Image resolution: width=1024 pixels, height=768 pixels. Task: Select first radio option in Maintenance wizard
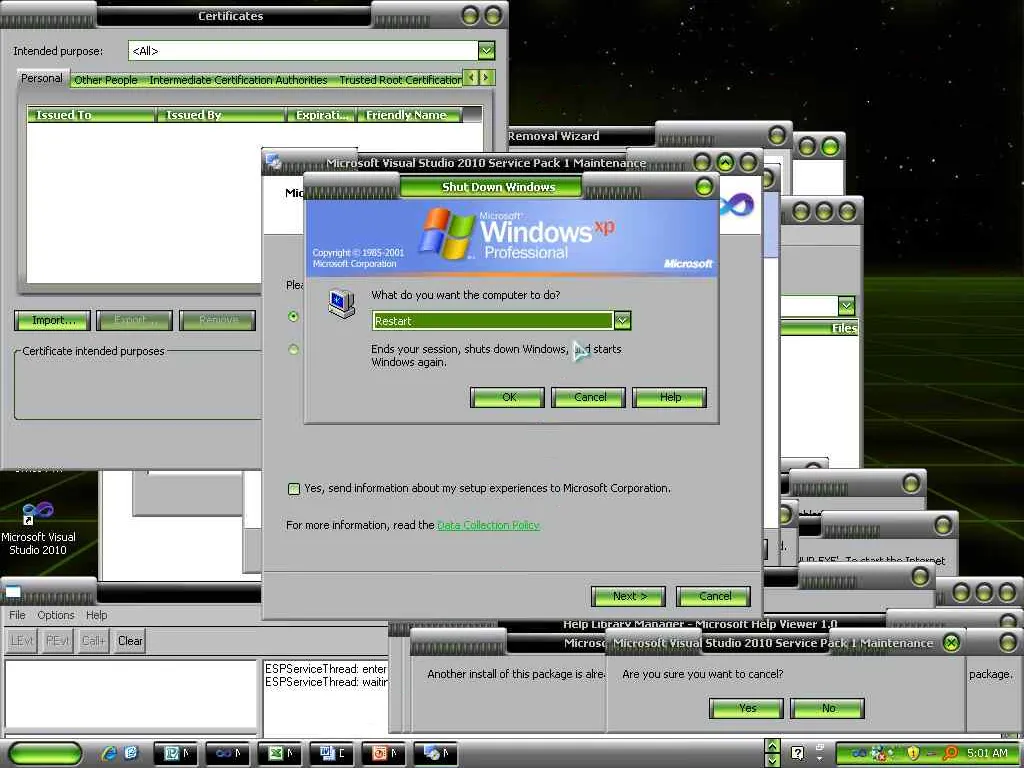click(x=293, y=316)
